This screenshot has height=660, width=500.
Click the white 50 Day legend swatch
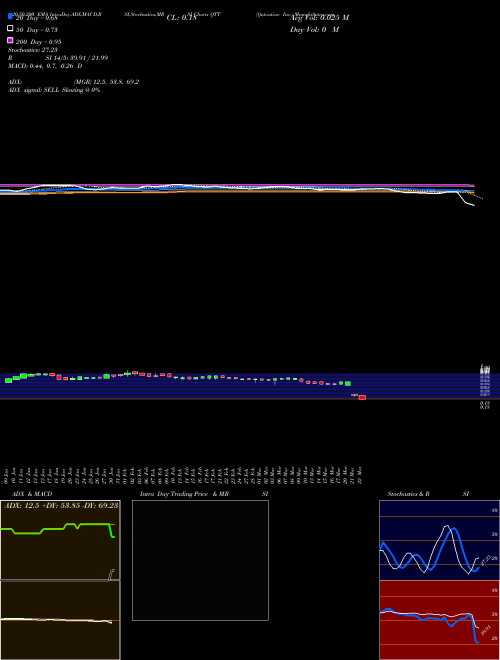tap(10, 28)
